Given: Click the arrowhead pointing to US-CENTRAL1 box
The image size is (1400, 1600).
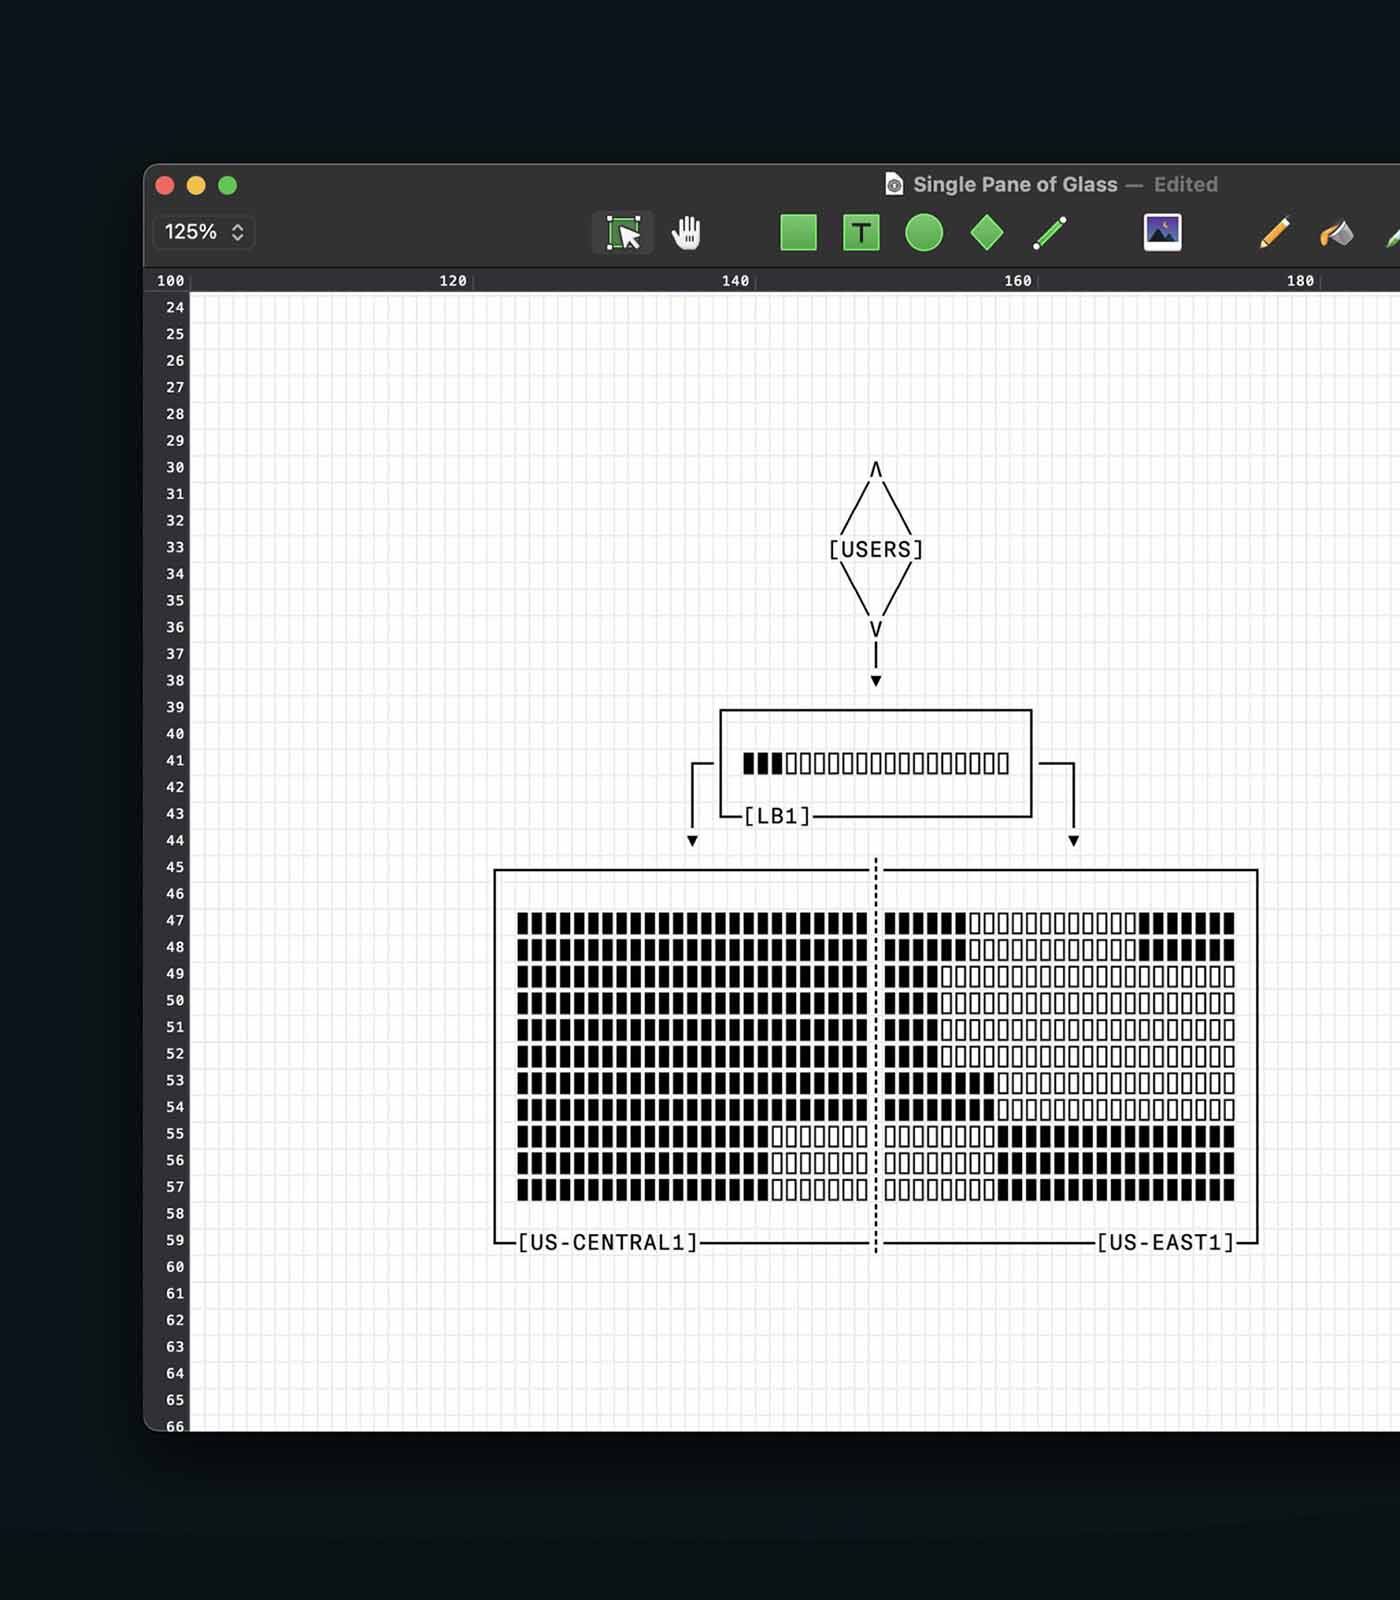Looking at the screenshot, I should pyautogui.click(x=692, y=841).
